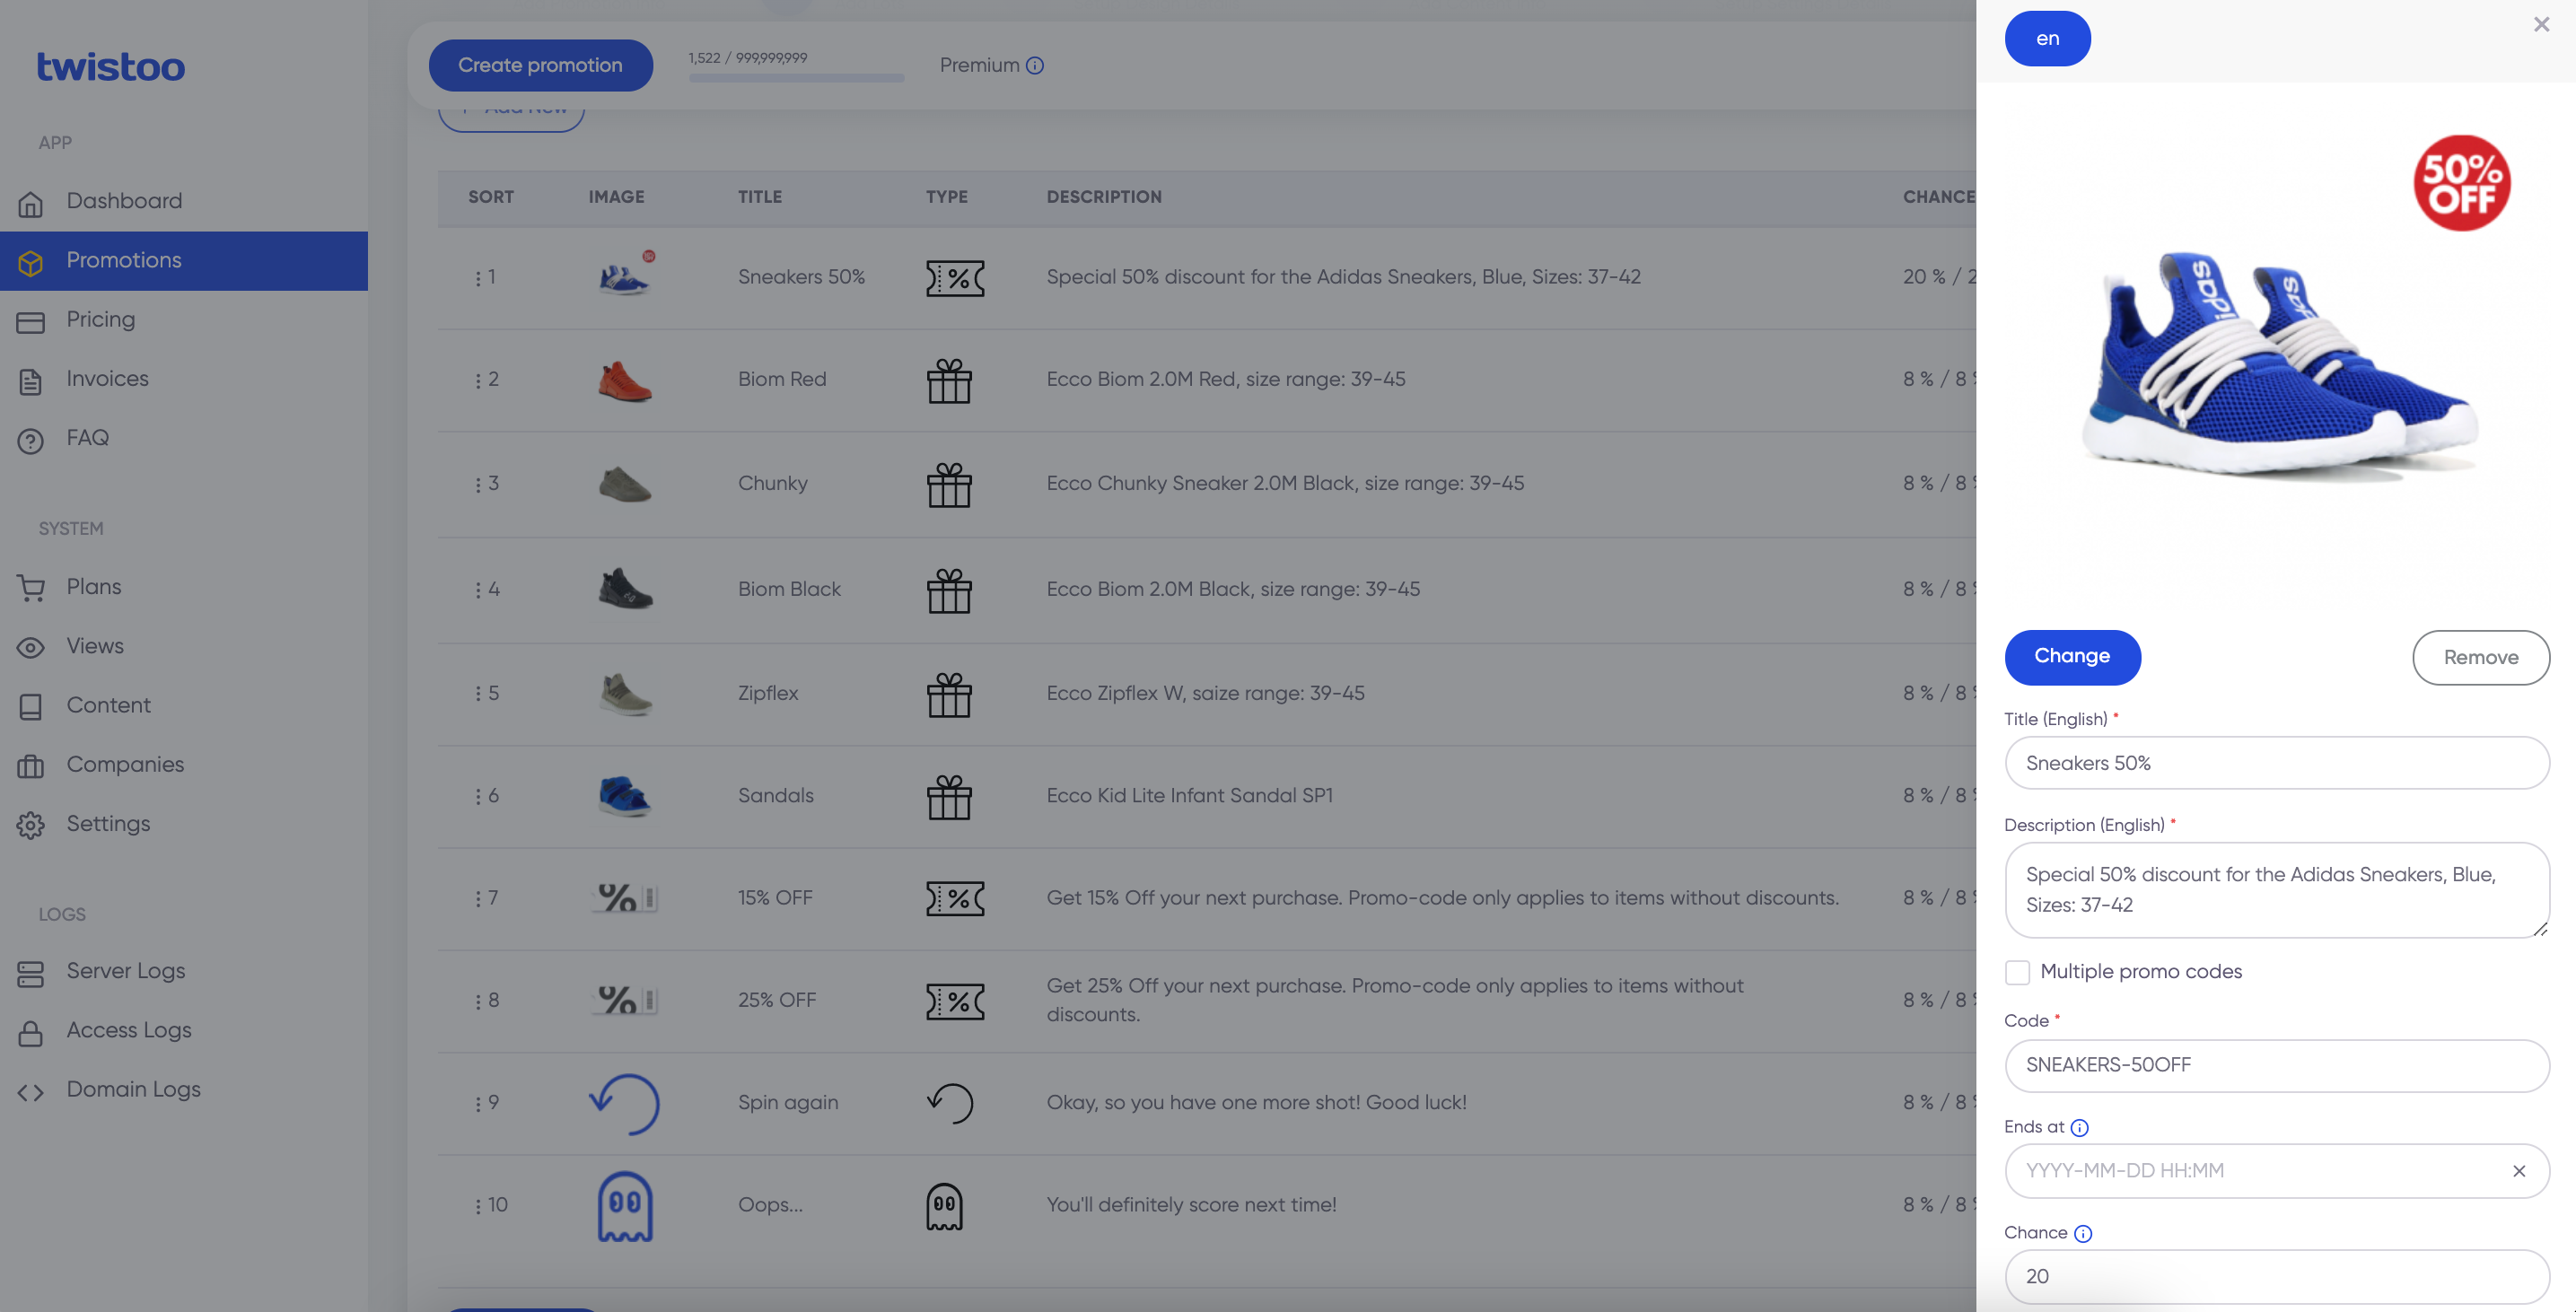Image resolution: width=2576 pixels, height=1312 pixels.
Task: Open the Pricing menu item
Action: (100, 320)
